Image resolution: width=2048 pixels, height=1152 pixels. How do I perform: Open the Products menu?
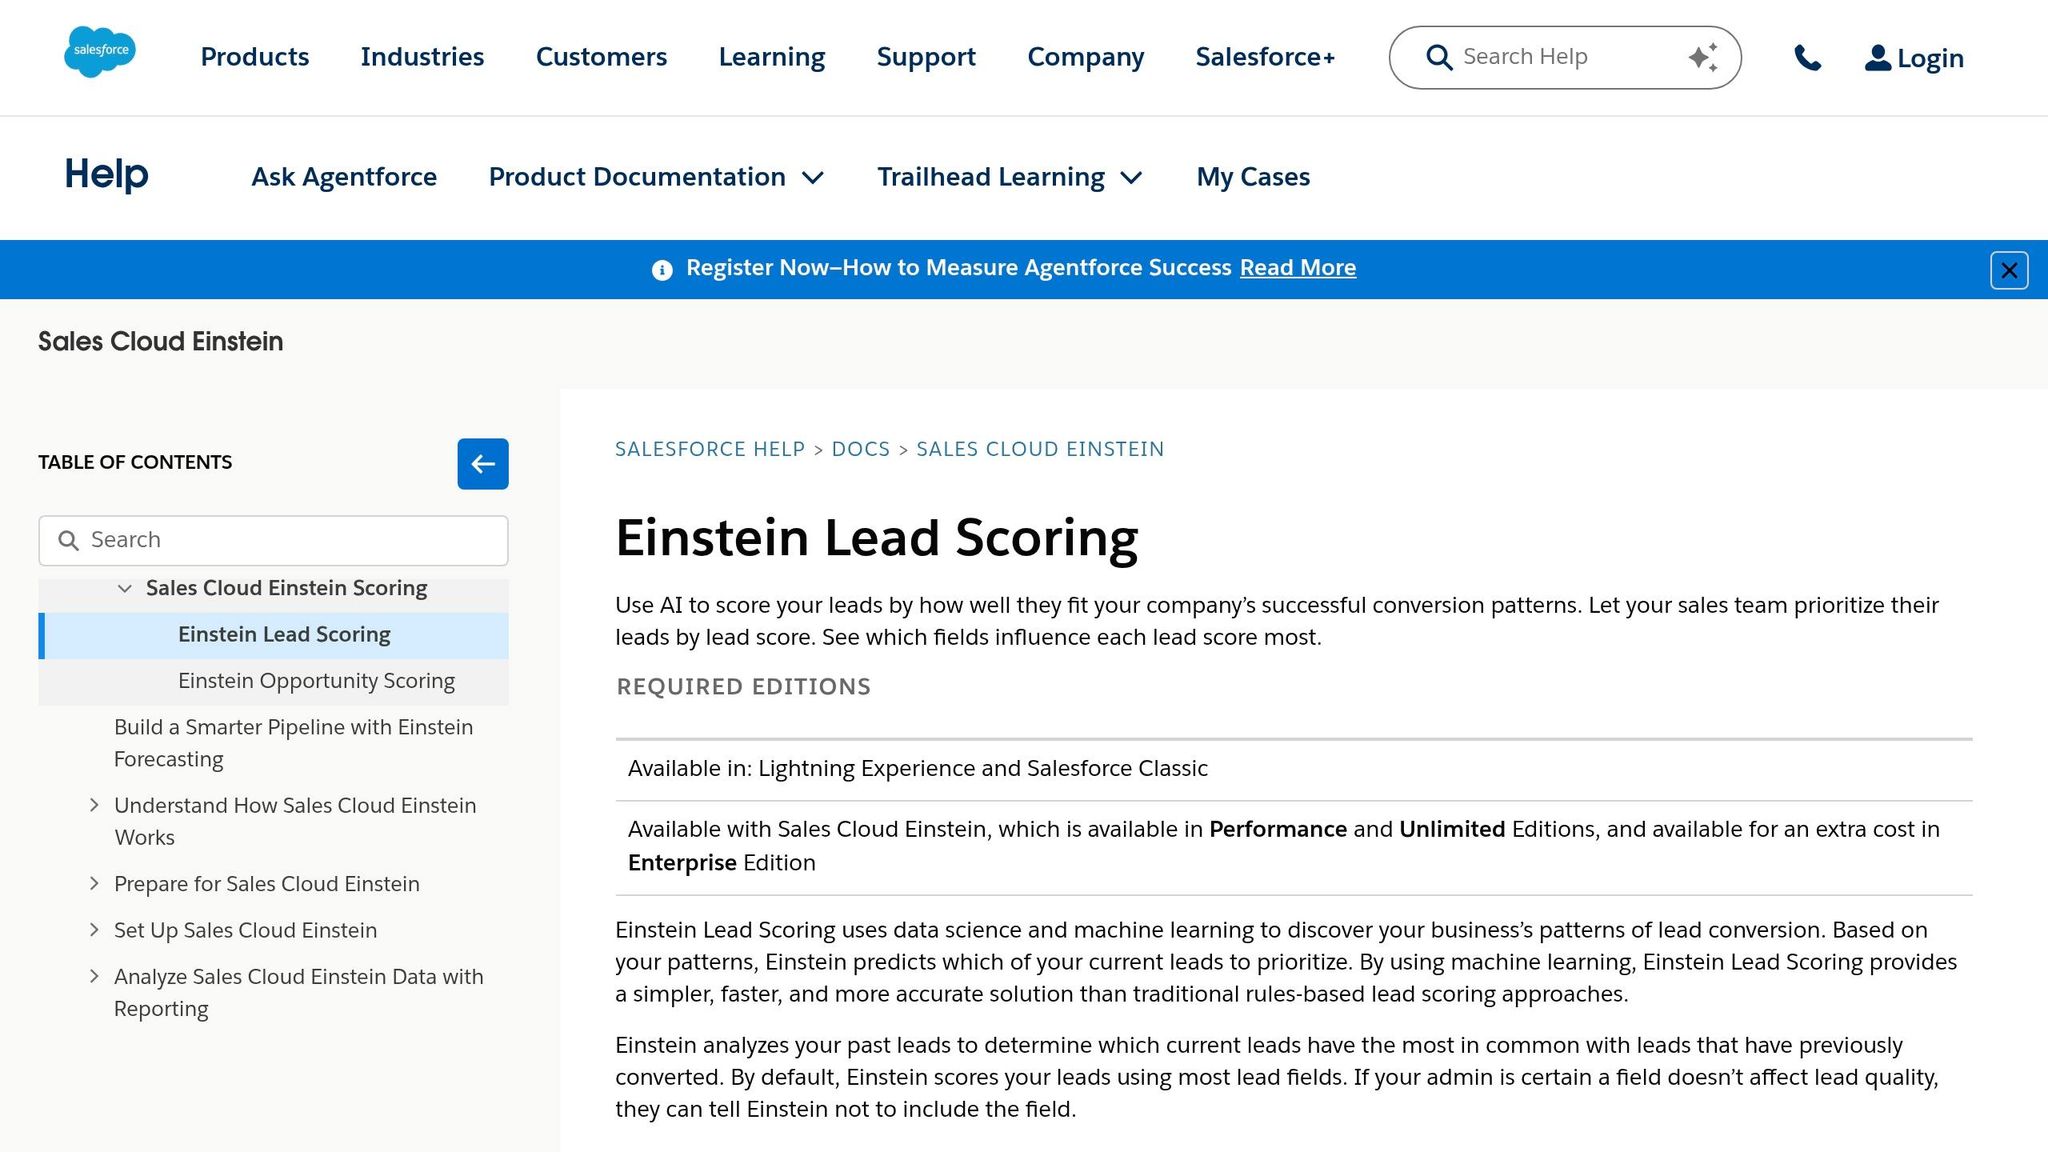[255, 57]
